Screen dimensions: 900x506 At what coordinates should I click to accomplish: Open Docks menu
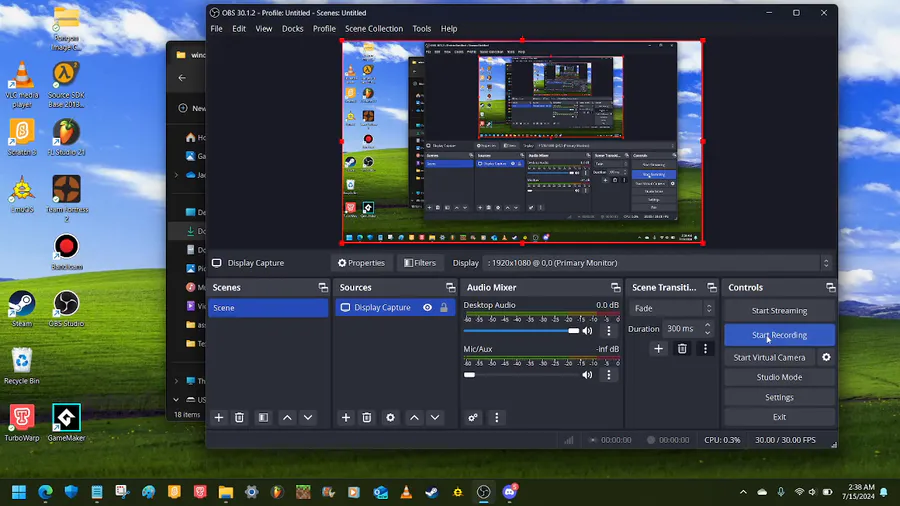click(292, 29)
